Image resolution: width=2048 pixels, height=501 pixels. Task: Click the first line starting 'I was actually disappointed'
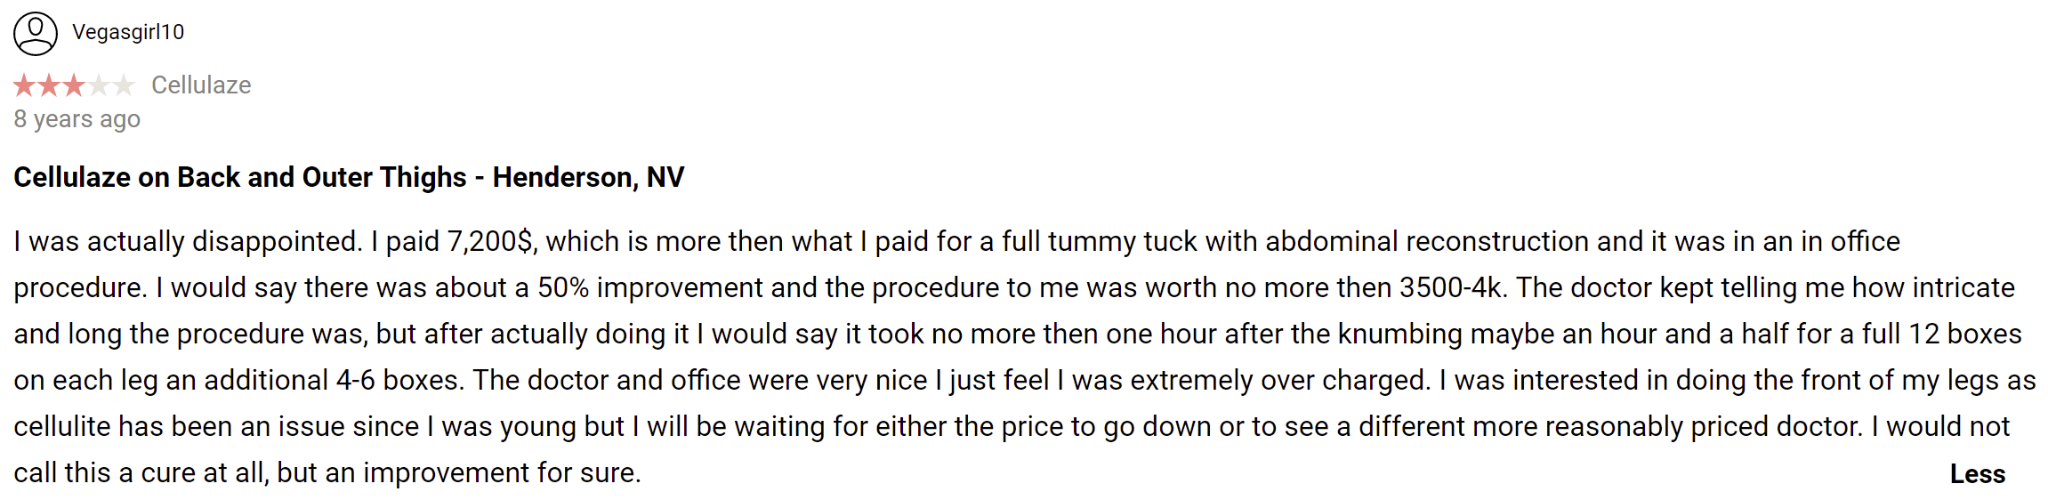click(957, 241)
